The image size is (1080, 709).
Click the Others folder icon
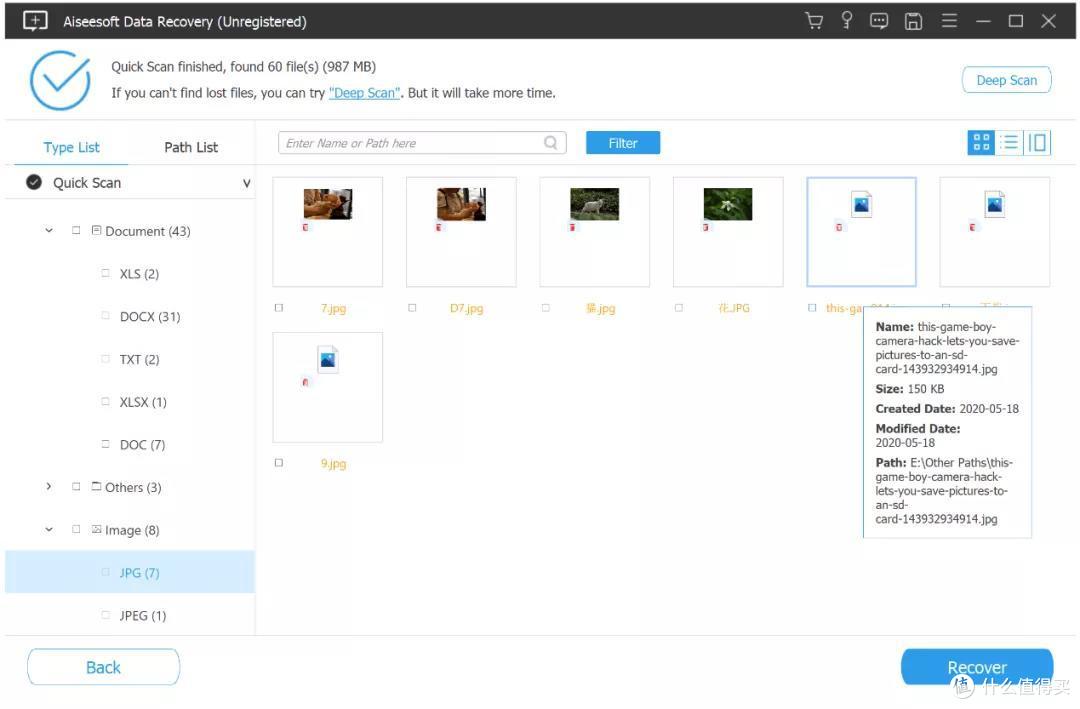click(96, 486)
